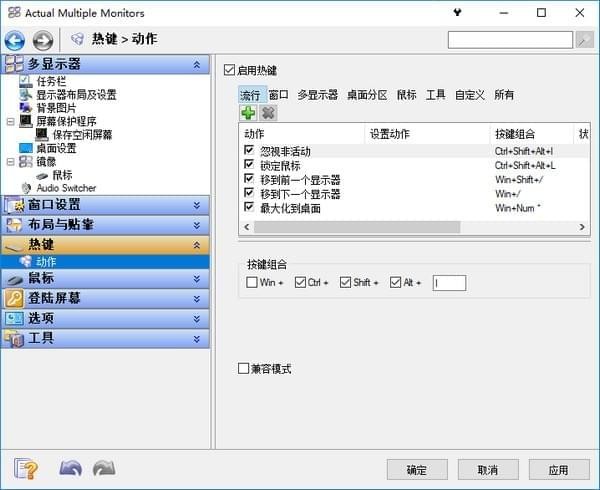The image size is (600, 490).
Task: Click the search box at top right
Action: tap(510, 40)
